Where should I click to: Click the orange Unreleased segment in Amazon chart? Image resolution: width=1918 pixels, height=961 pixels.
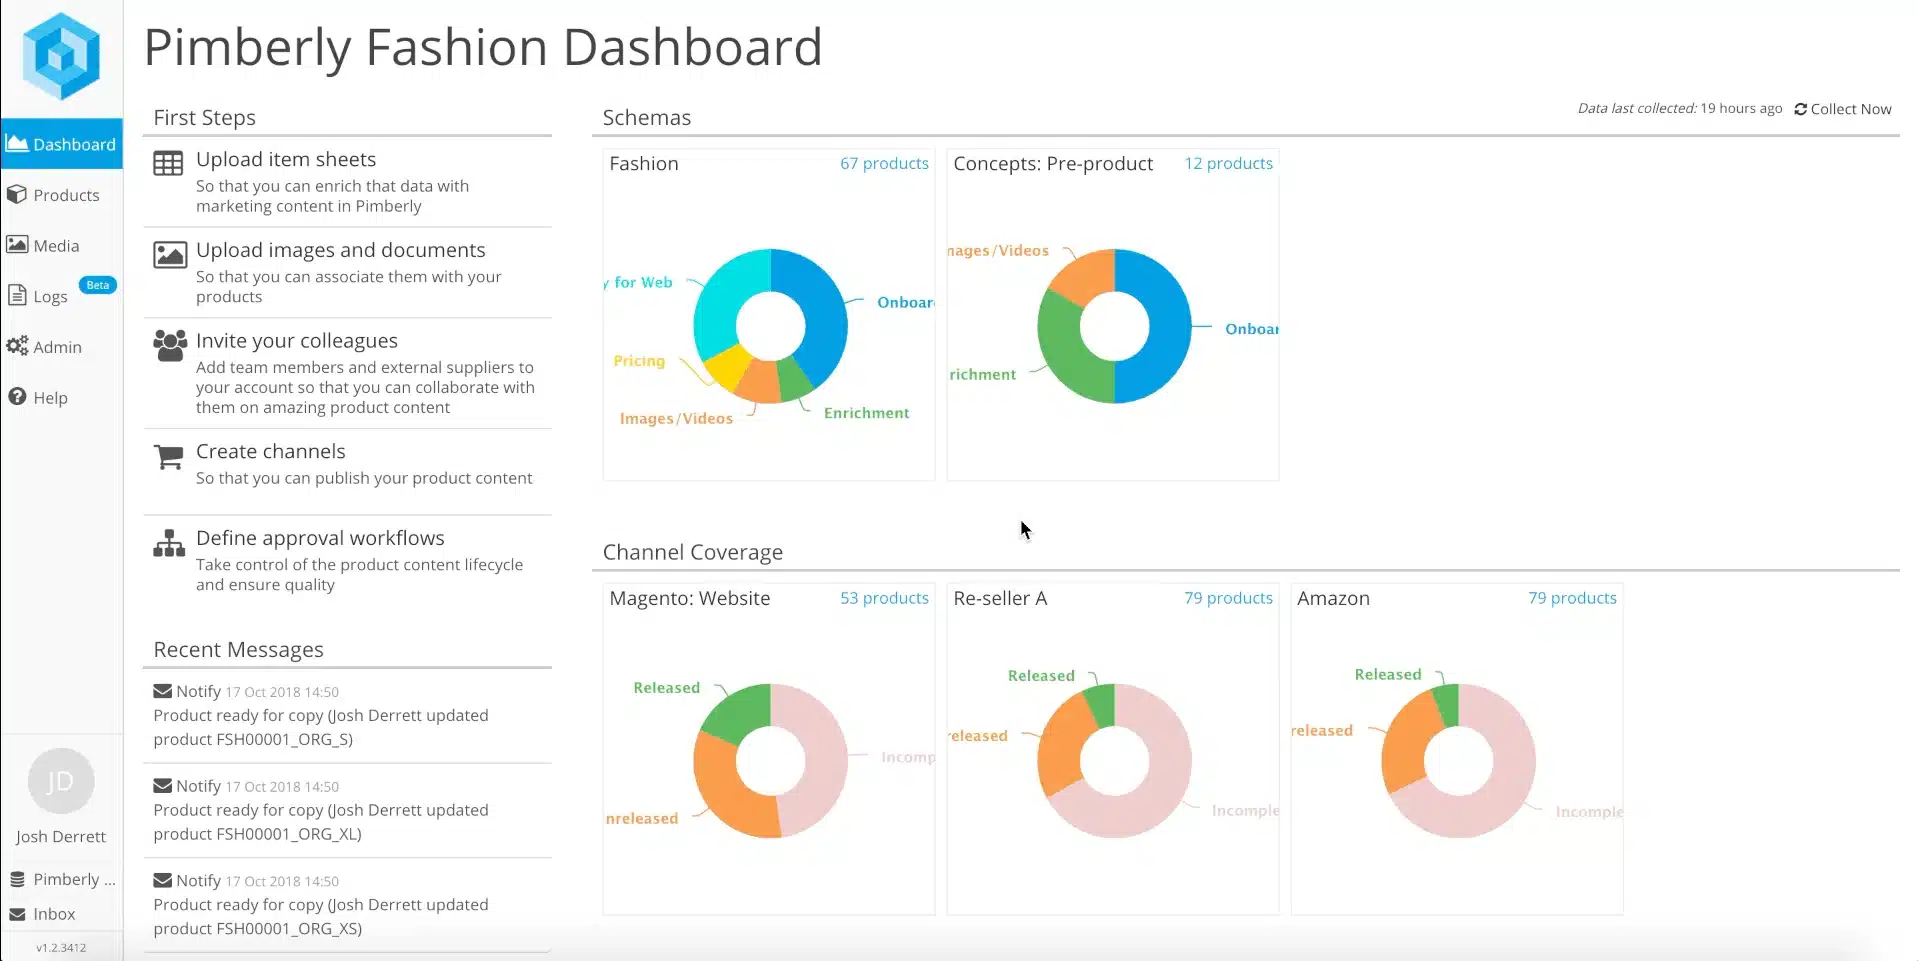[x=1410, y=742]
